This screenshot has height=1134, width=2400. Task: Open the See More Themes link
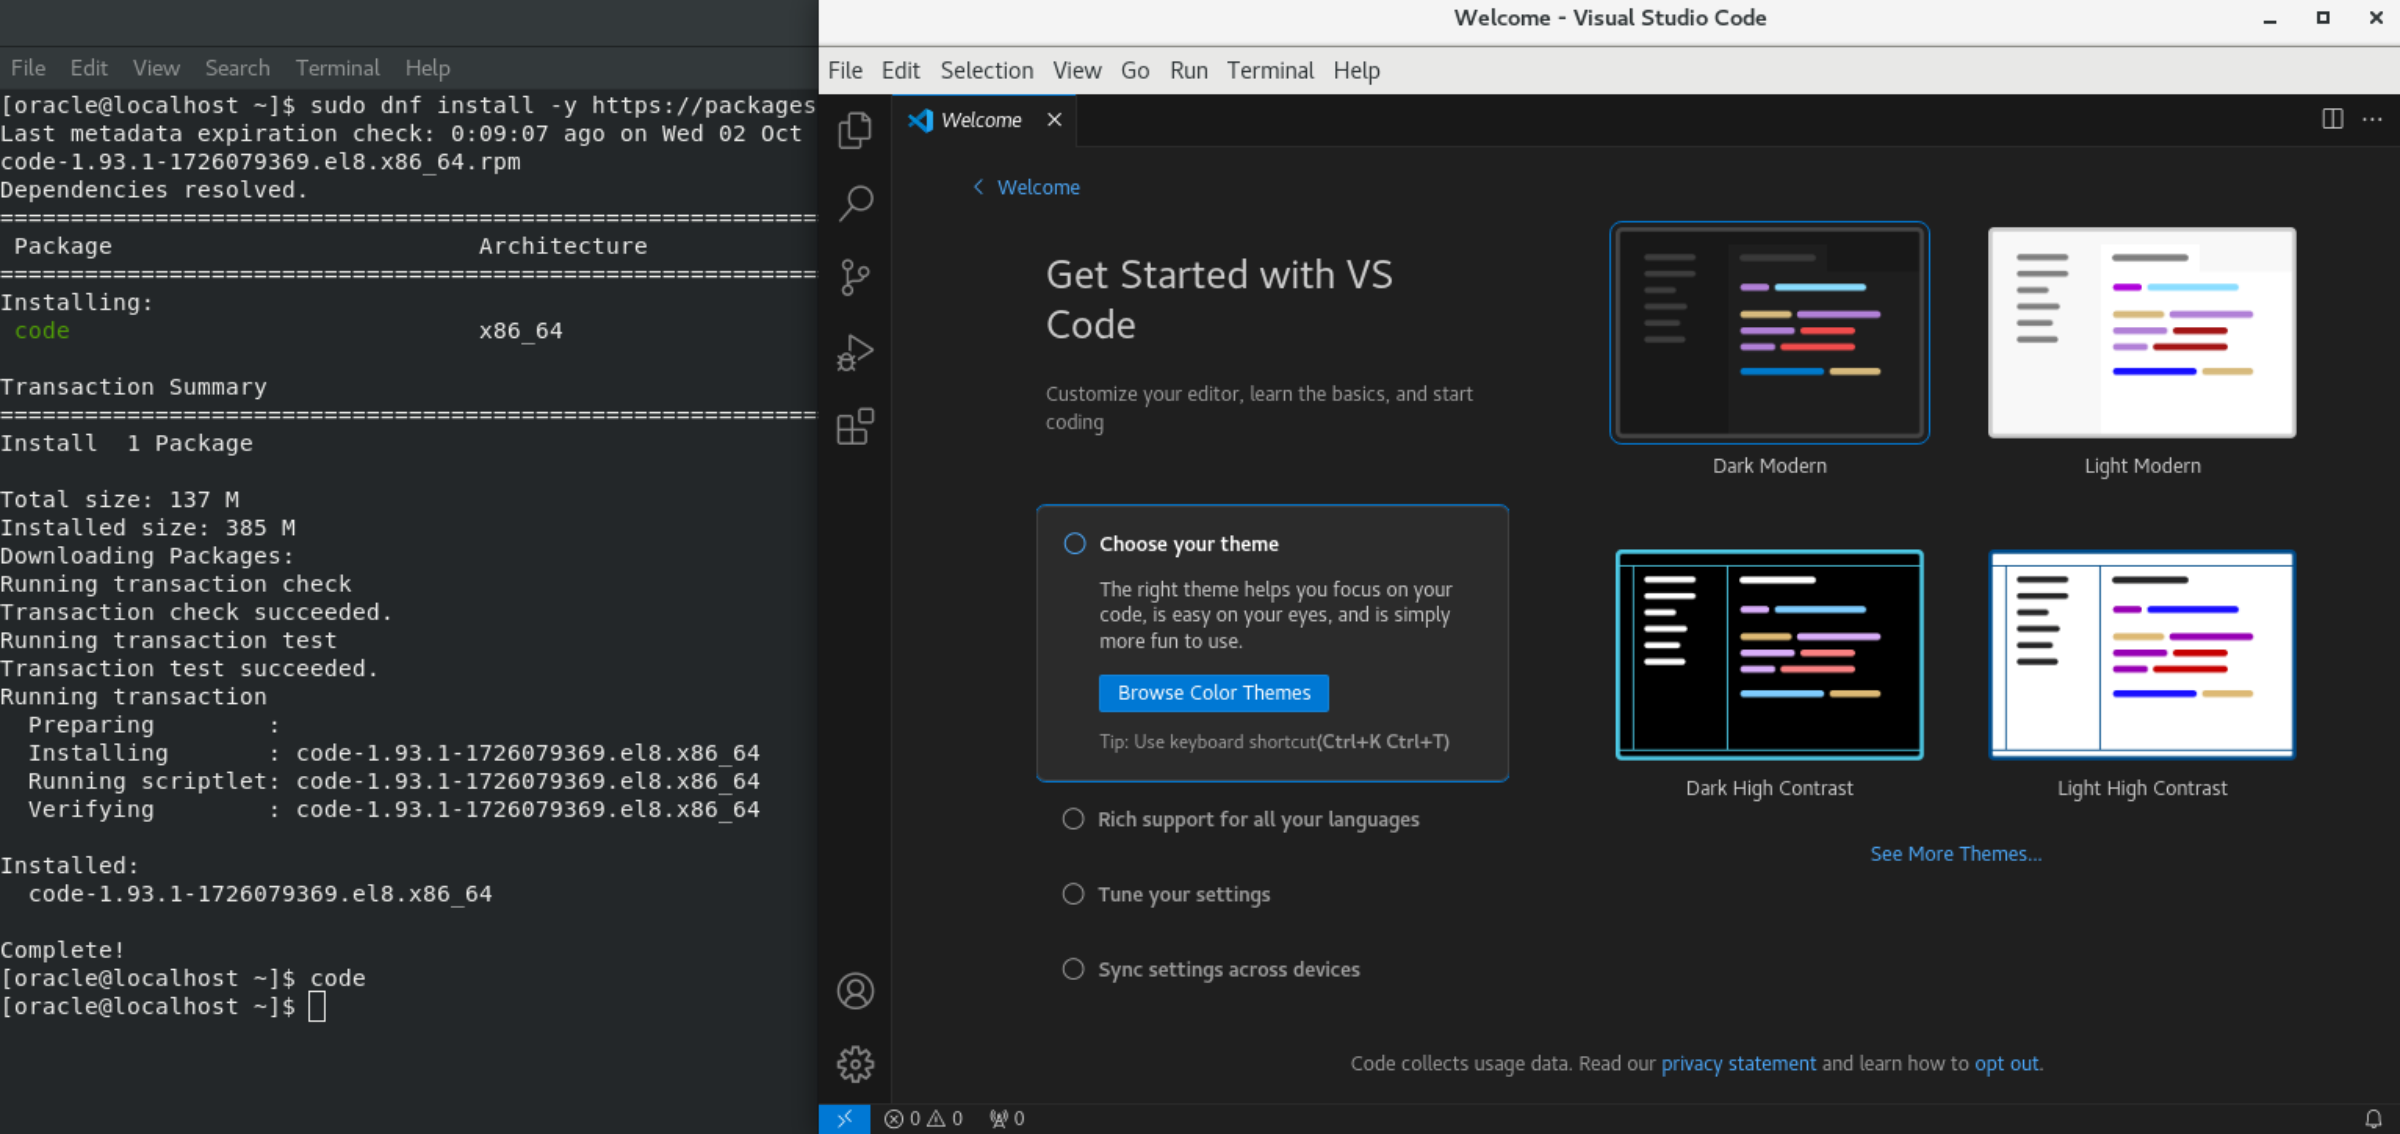pyautogui.click(x=1955, y=853)
